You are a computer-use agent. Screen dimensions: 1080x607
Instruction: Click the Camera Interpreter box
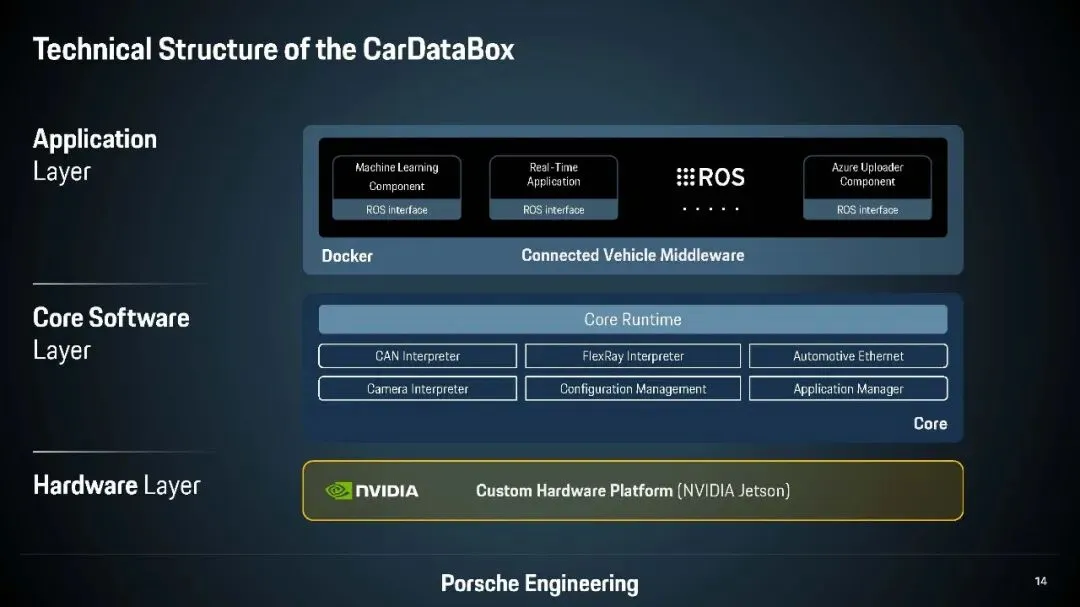coord(417,389)
